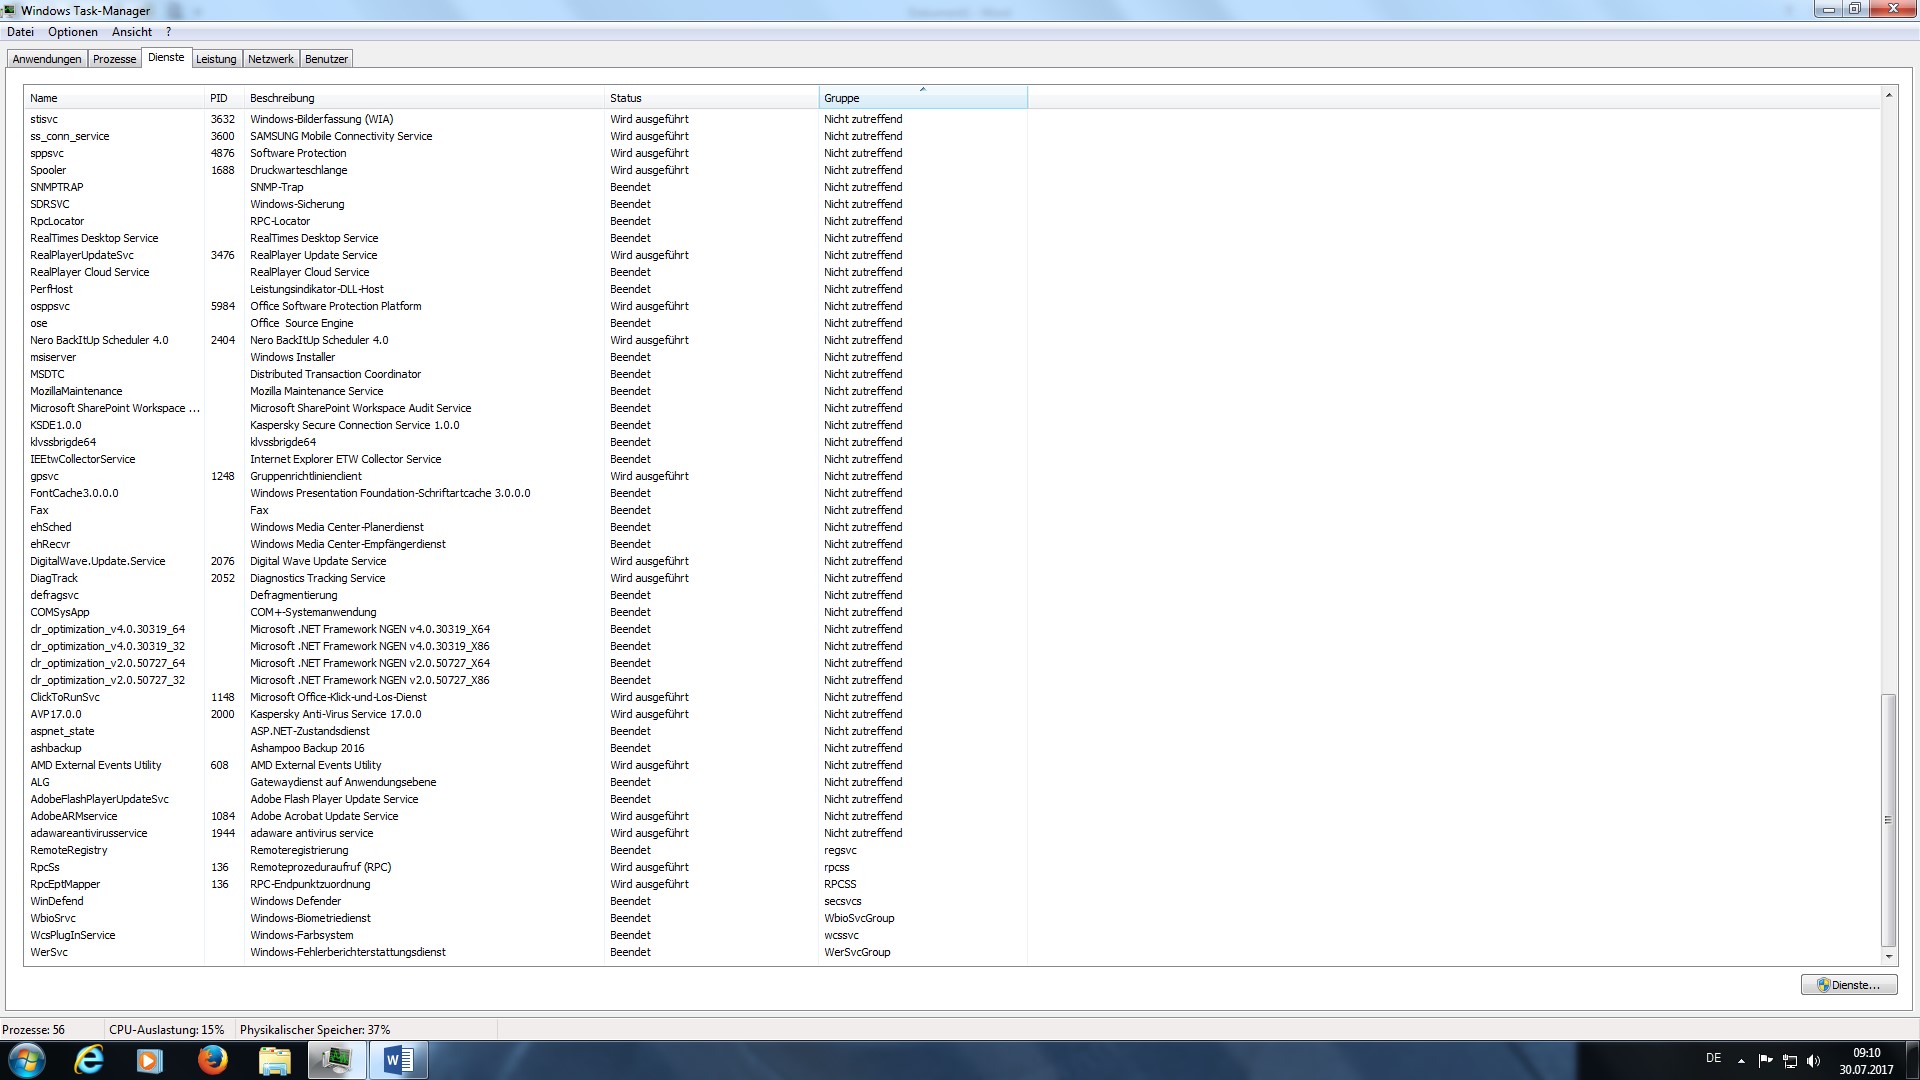The width and height of the screenshot is (1920, 1080).
Task: Select the PerfHost service row
Action: pyautogui.click(x=525, y=289)
